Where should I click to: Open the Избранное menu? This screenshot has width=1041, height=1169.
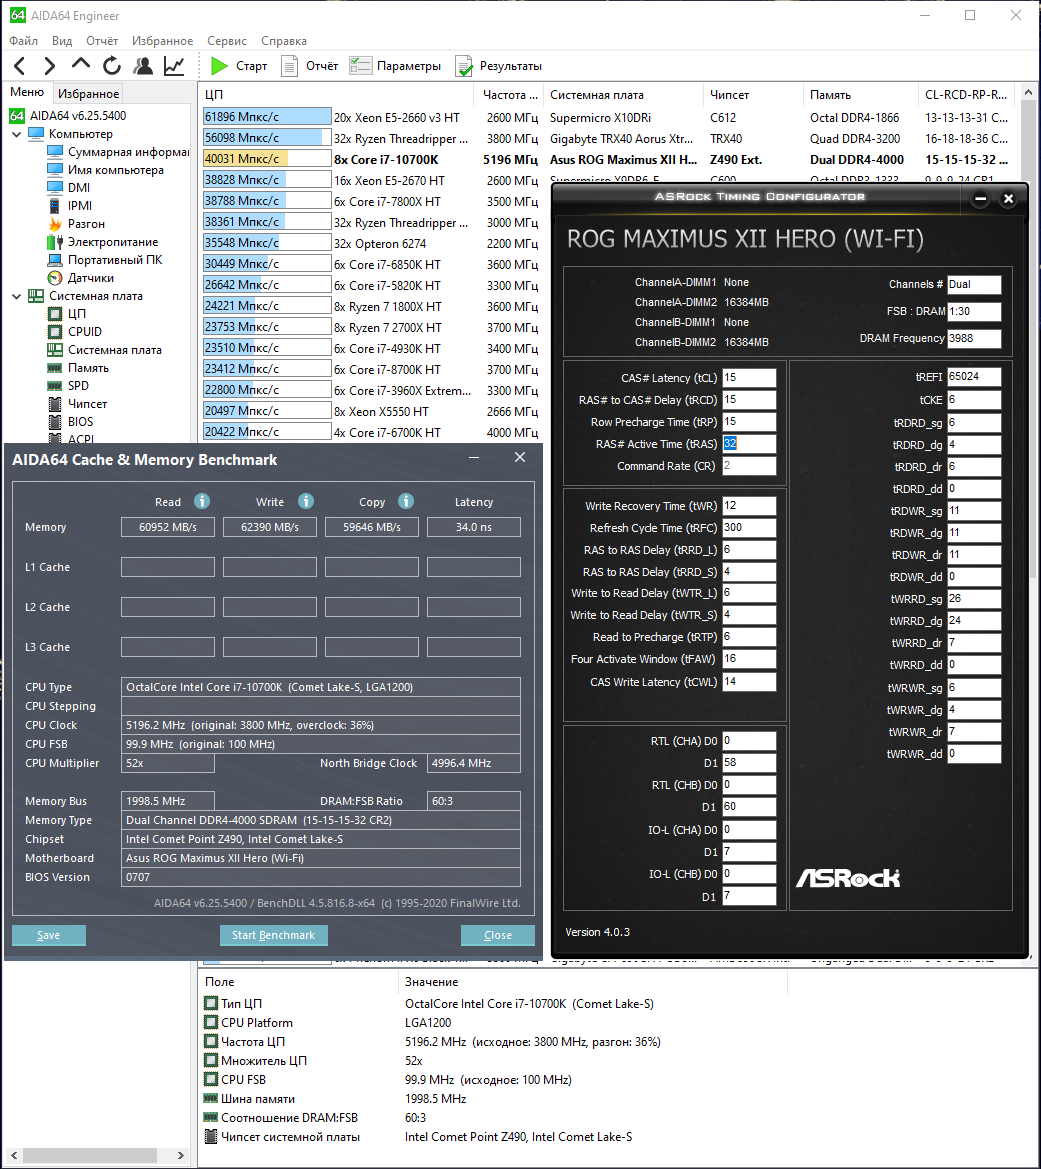(163, 41)
